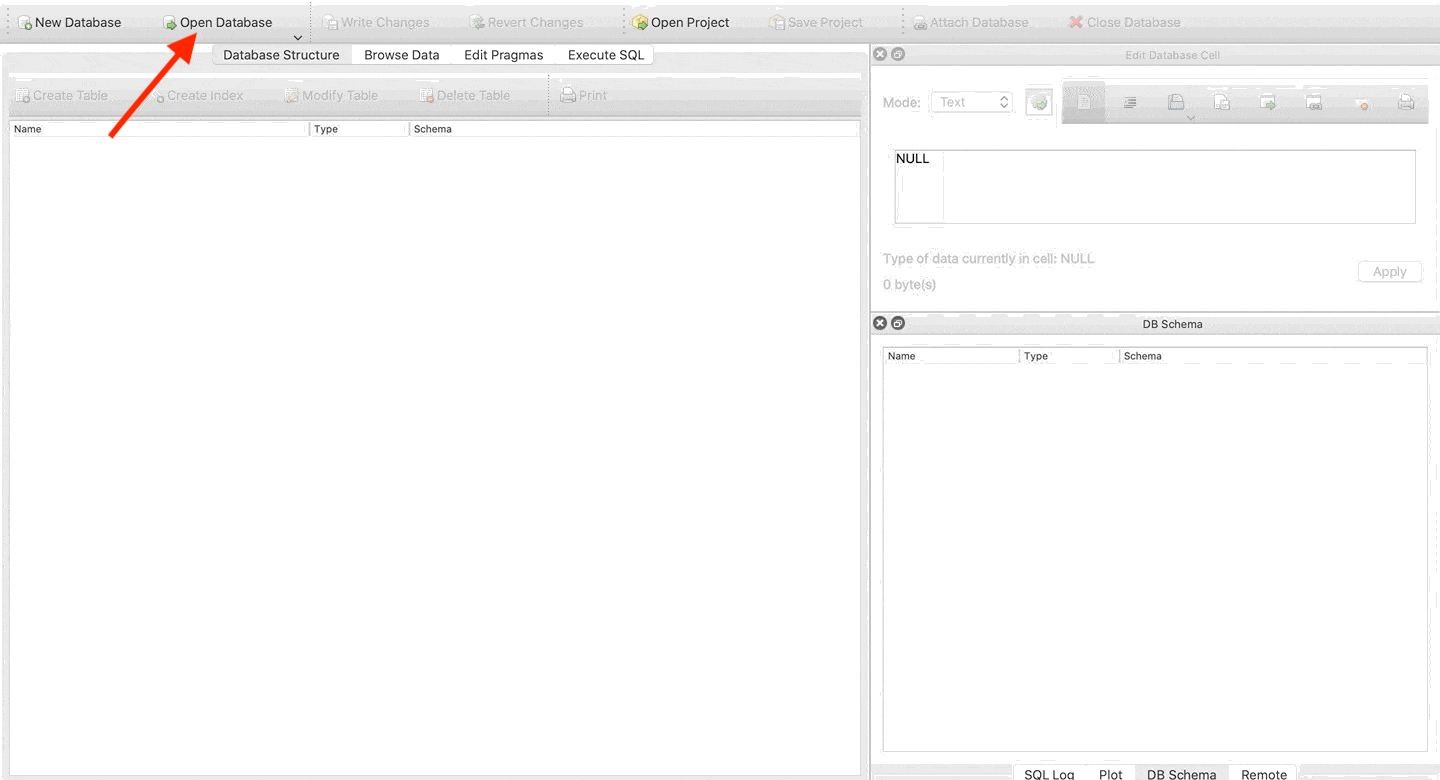Click the export to file icon with green arrow
Screen dimensions: 1440x780
coord(1267,102)
